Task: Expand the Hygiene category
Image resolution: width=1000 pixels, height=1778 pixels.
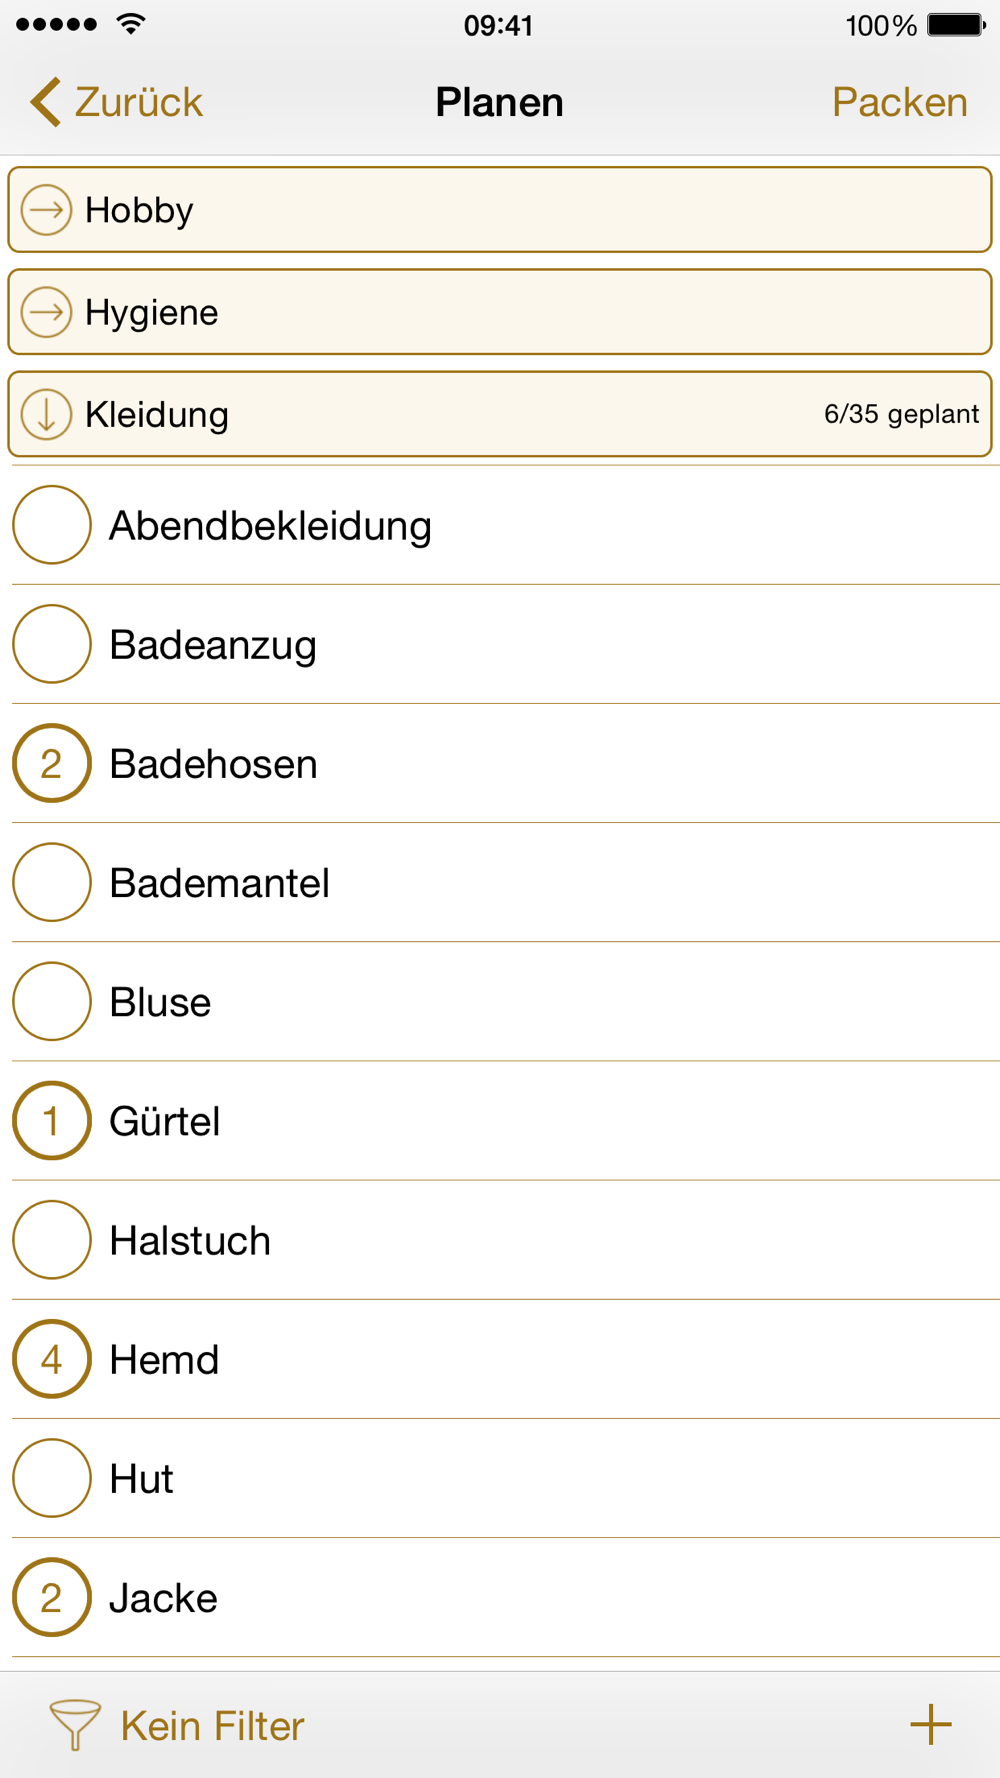Action: (46, 312)
